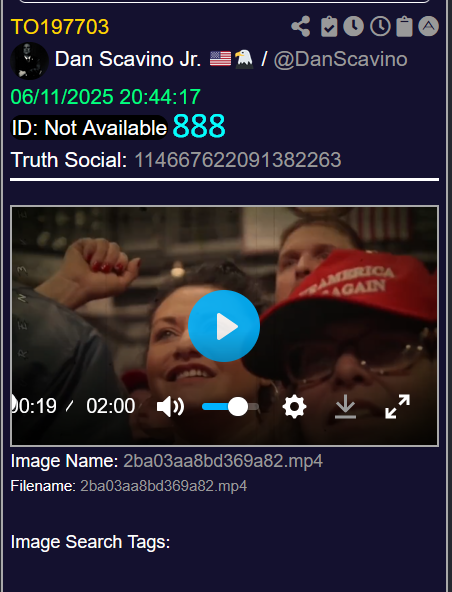Viewport: 452px width, 592px height.
Task: Click the outlined clock icon
Action: 380,26
